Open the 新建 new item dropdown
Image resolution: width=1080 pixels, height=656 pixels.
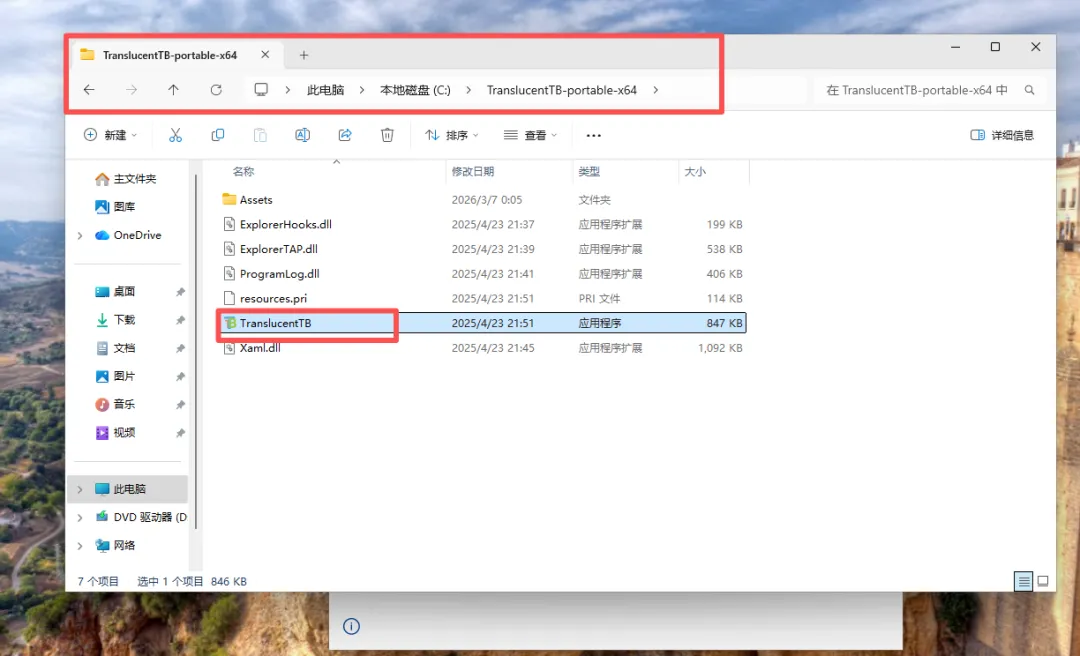110,135
